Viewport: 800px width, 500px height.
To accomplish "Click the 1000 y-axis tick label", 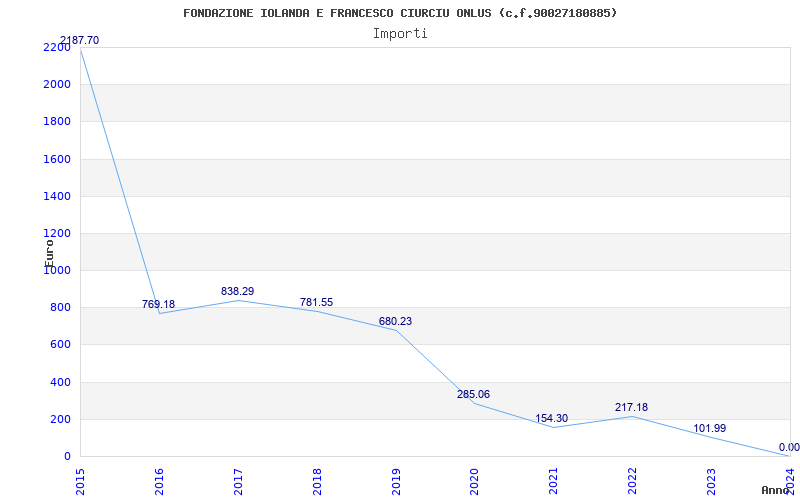I will pyautogui.click(x=57, y=271).
